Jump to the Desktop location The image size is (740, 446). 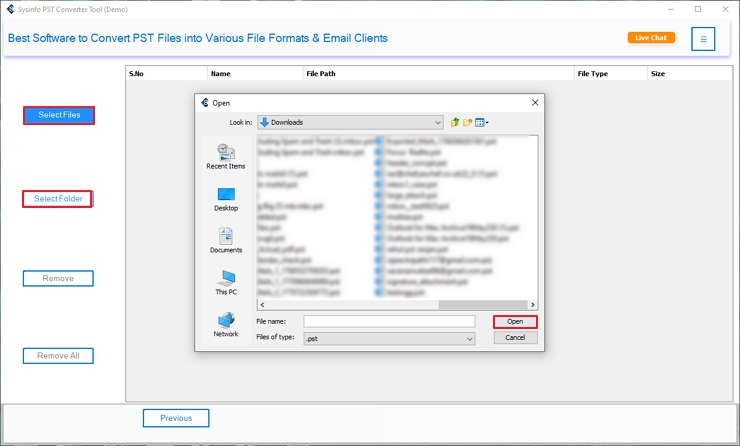(x=226, y=199)
